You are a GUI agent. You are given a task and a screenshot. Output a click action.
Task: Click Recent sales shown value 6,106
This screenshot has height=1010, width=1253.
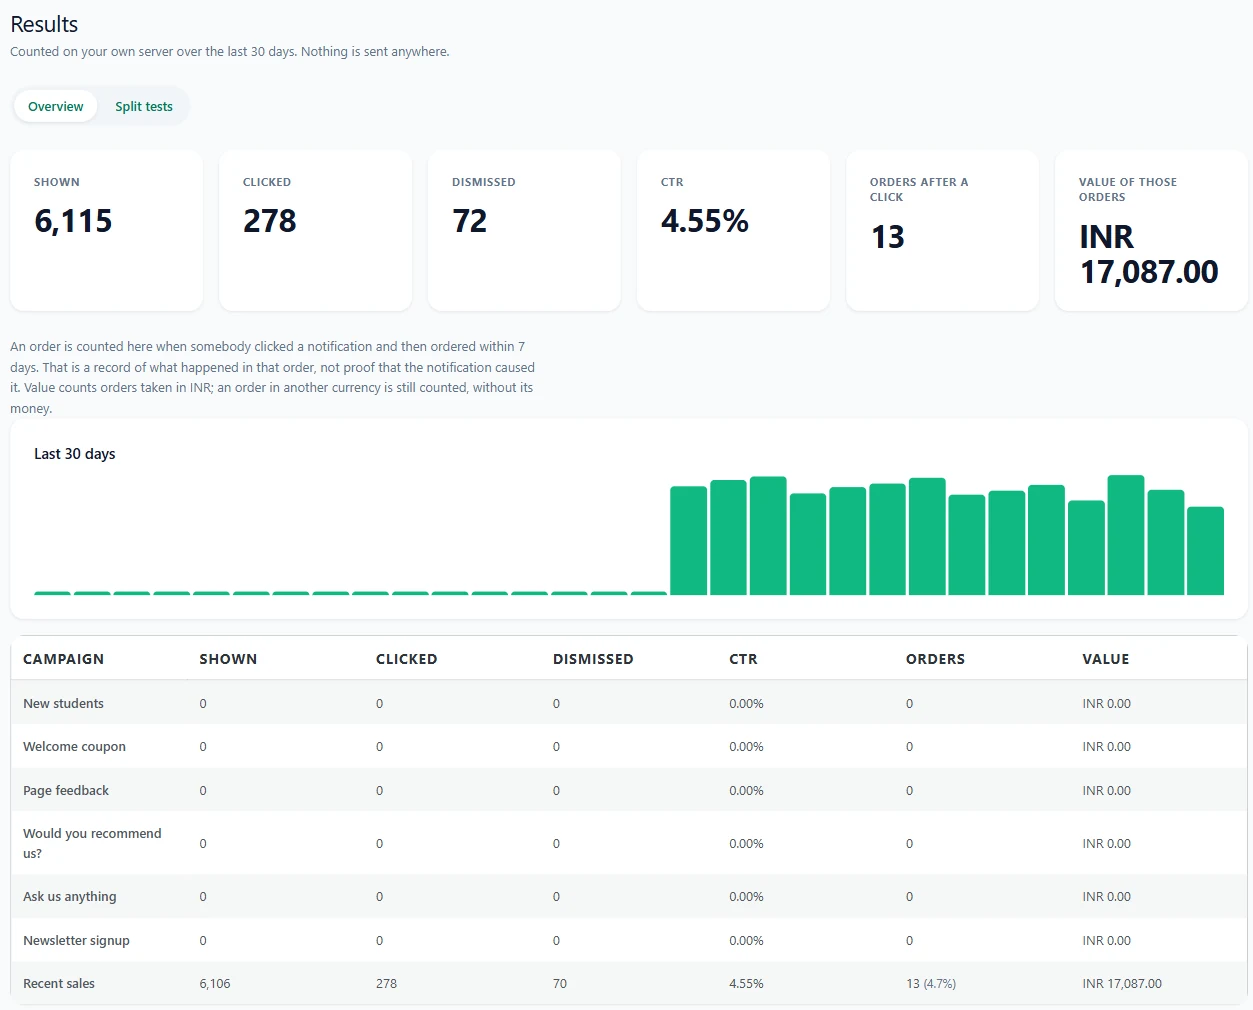point(215,984)
